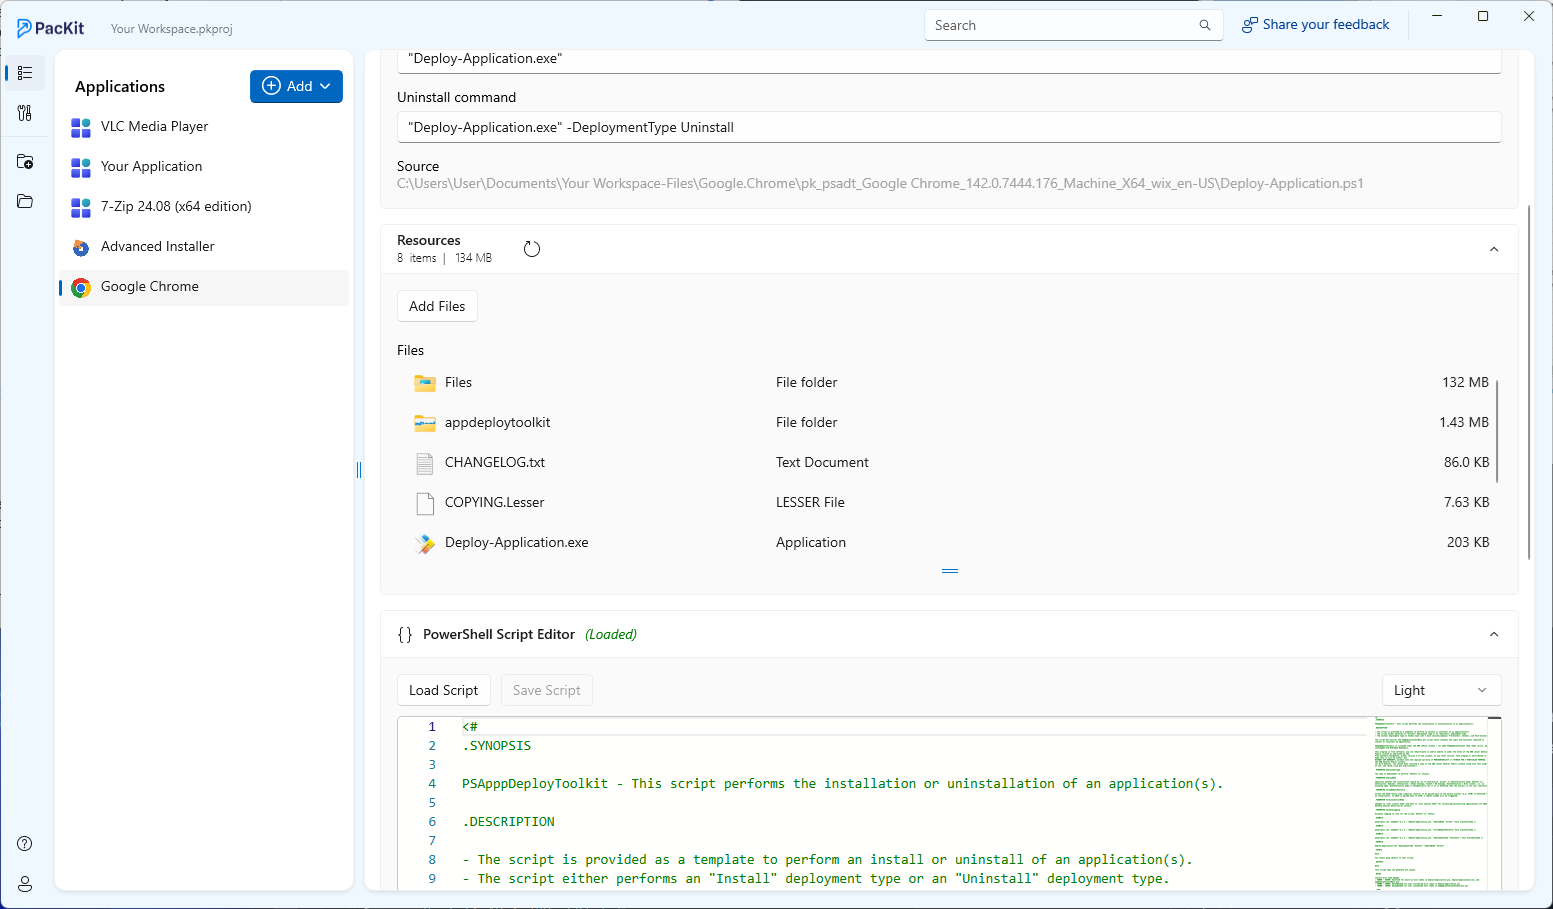Open the Light theme dropdown

[1440, 689]
